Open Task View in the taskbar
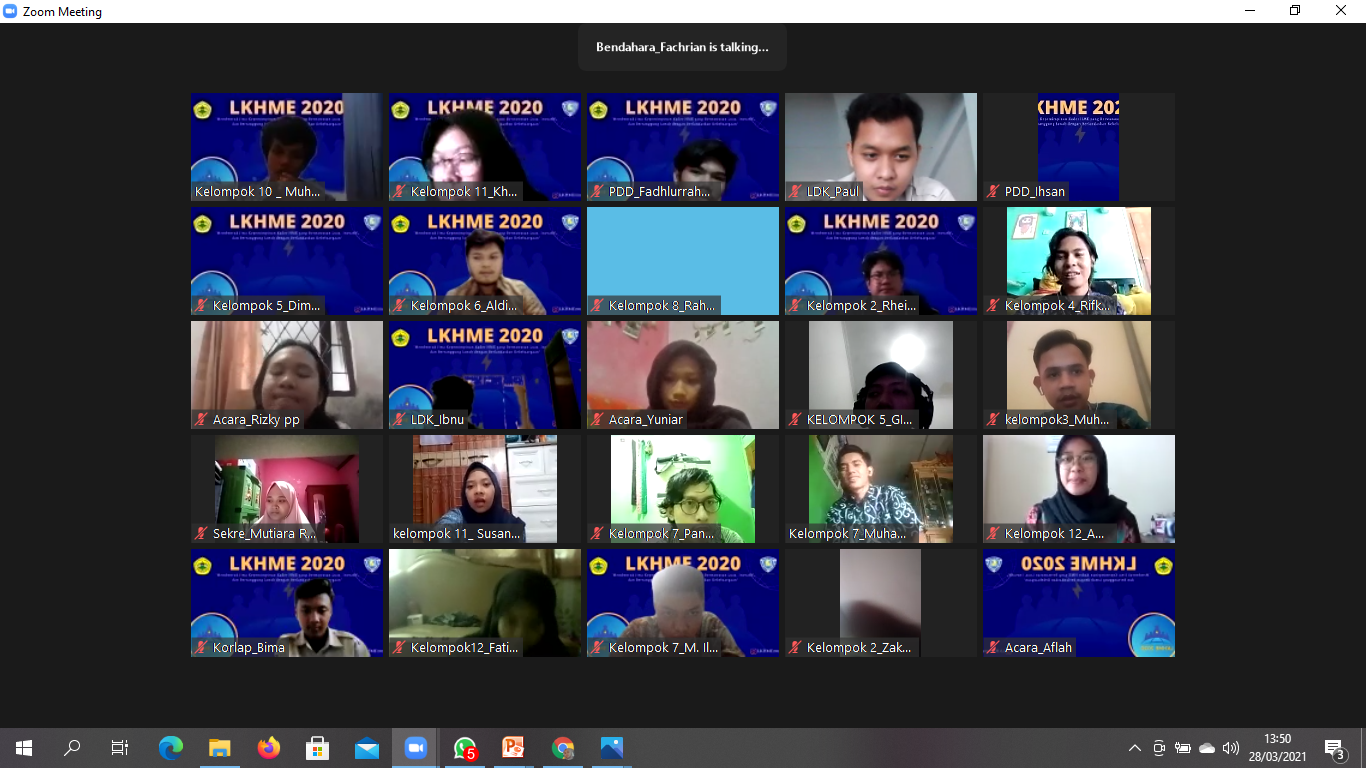Image resolution: width=1366 pixels, height=768 pixels. point(120,748)
